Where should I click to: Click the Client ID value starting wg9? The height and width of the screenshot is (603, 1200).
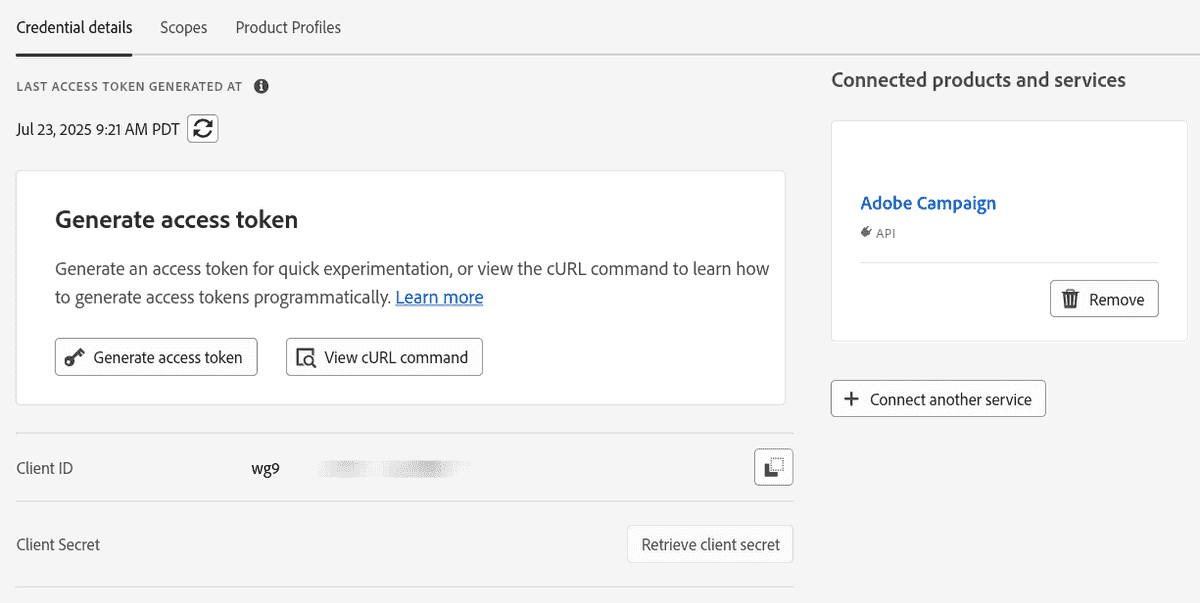tap(266, 467)
